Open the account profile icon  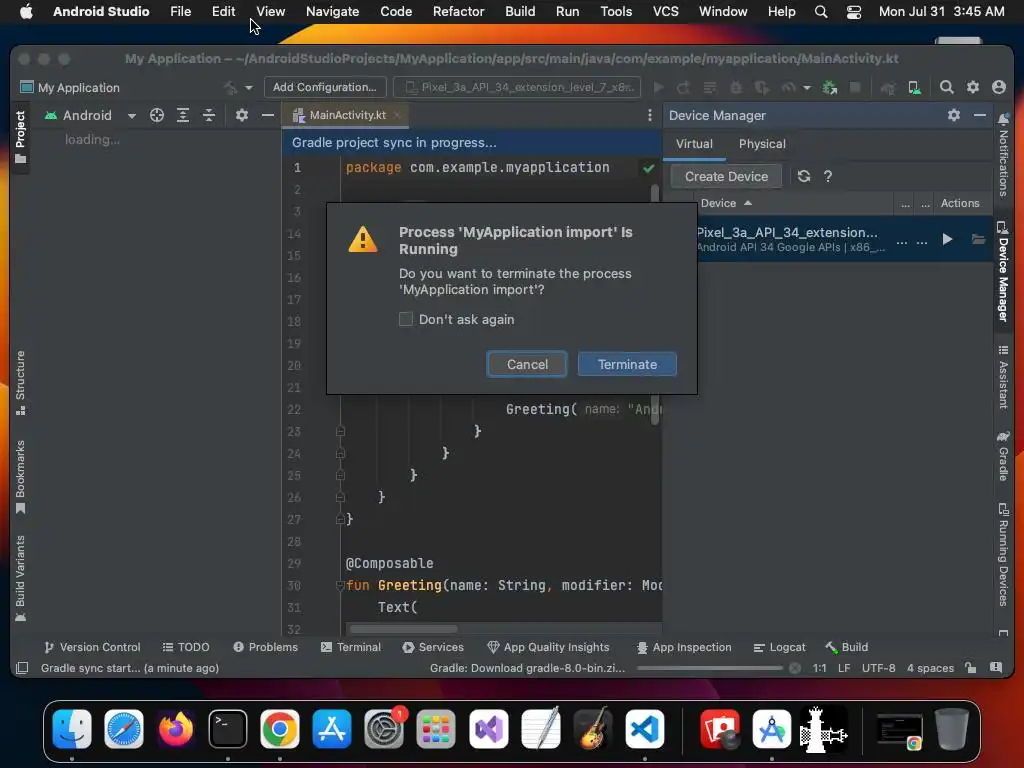point(999,87)
